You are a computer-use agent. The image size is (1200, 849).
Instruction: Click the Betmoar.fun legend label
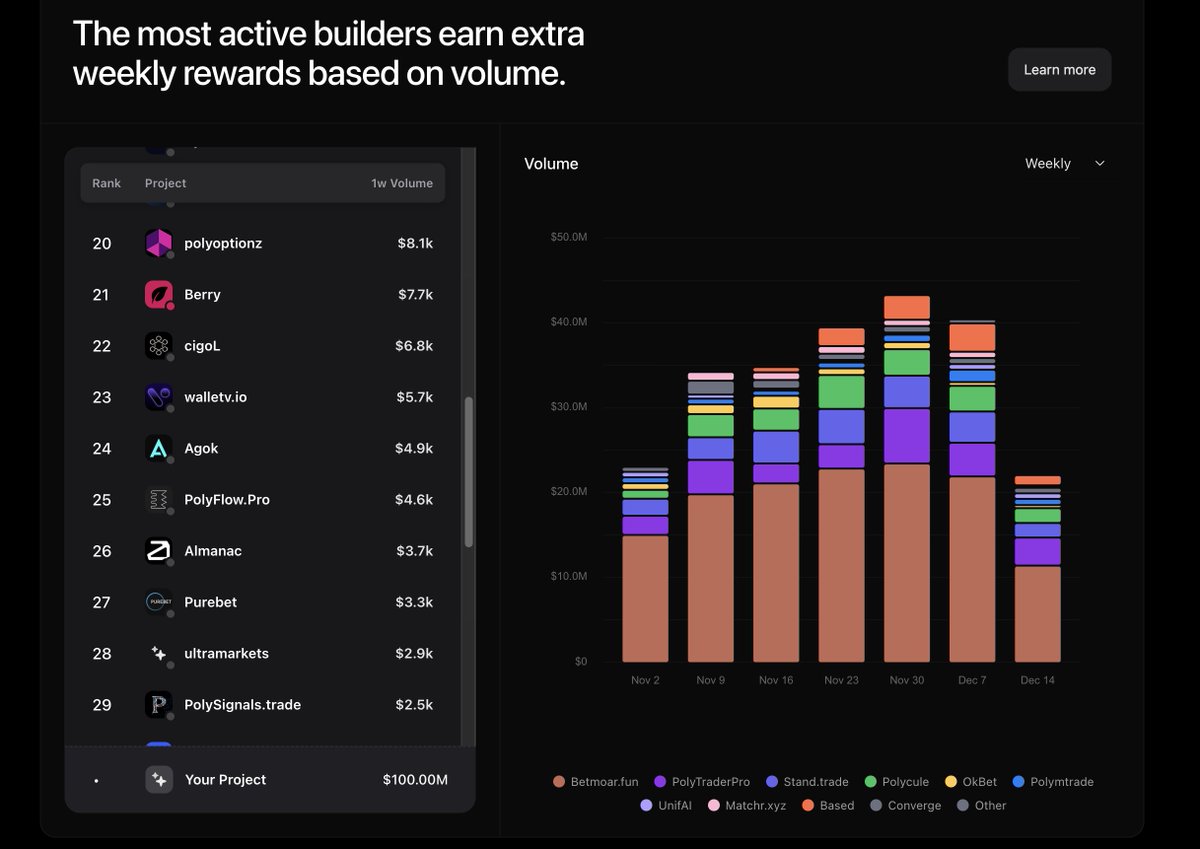click(x=603, y=782)
